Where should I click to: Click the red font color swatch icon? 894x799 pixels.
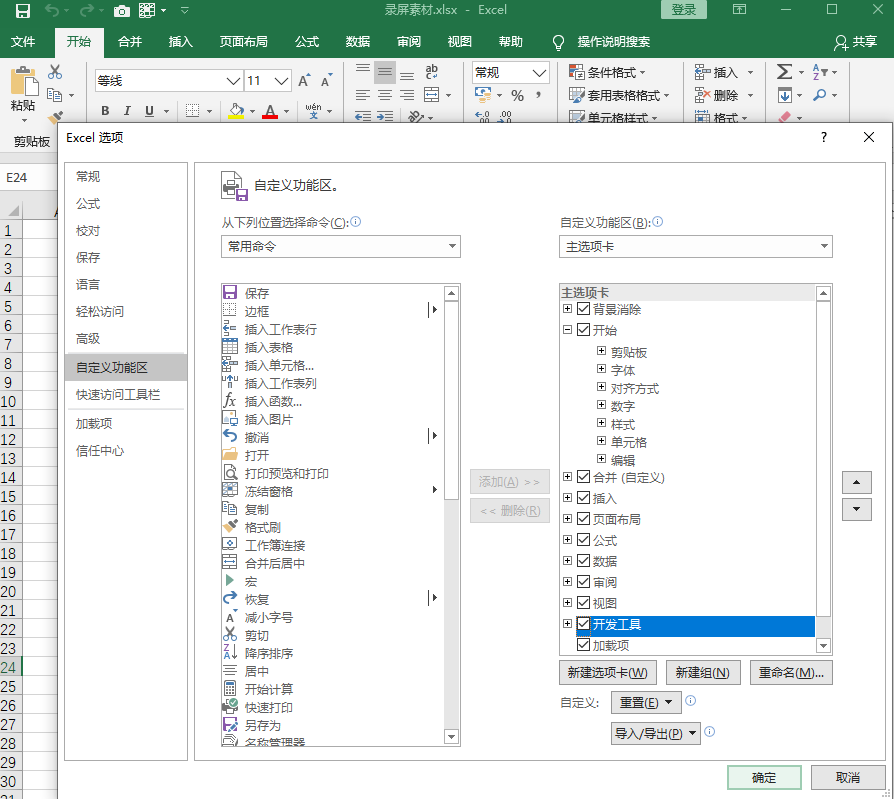pos(270,111)
